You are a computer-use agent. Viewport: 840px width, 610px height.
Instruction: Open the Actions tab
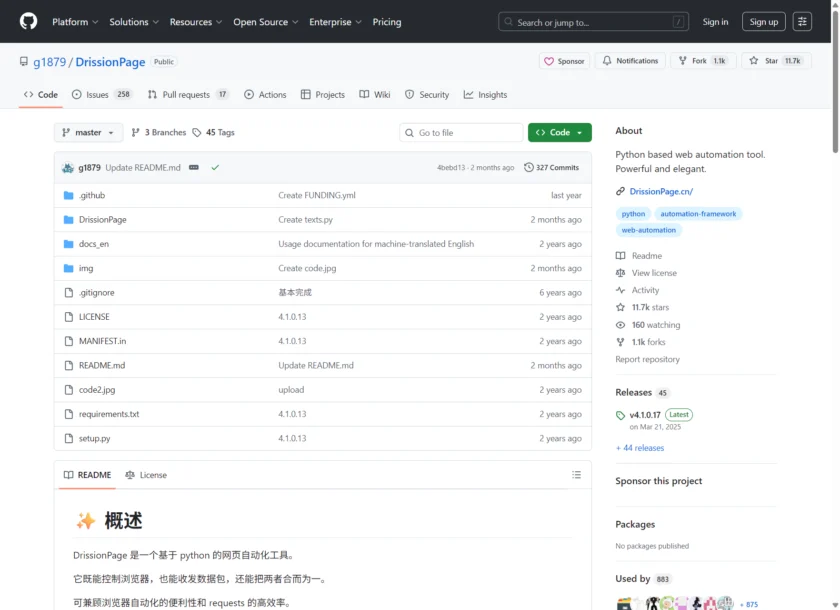pyautogui.click(x=265, y=94)
